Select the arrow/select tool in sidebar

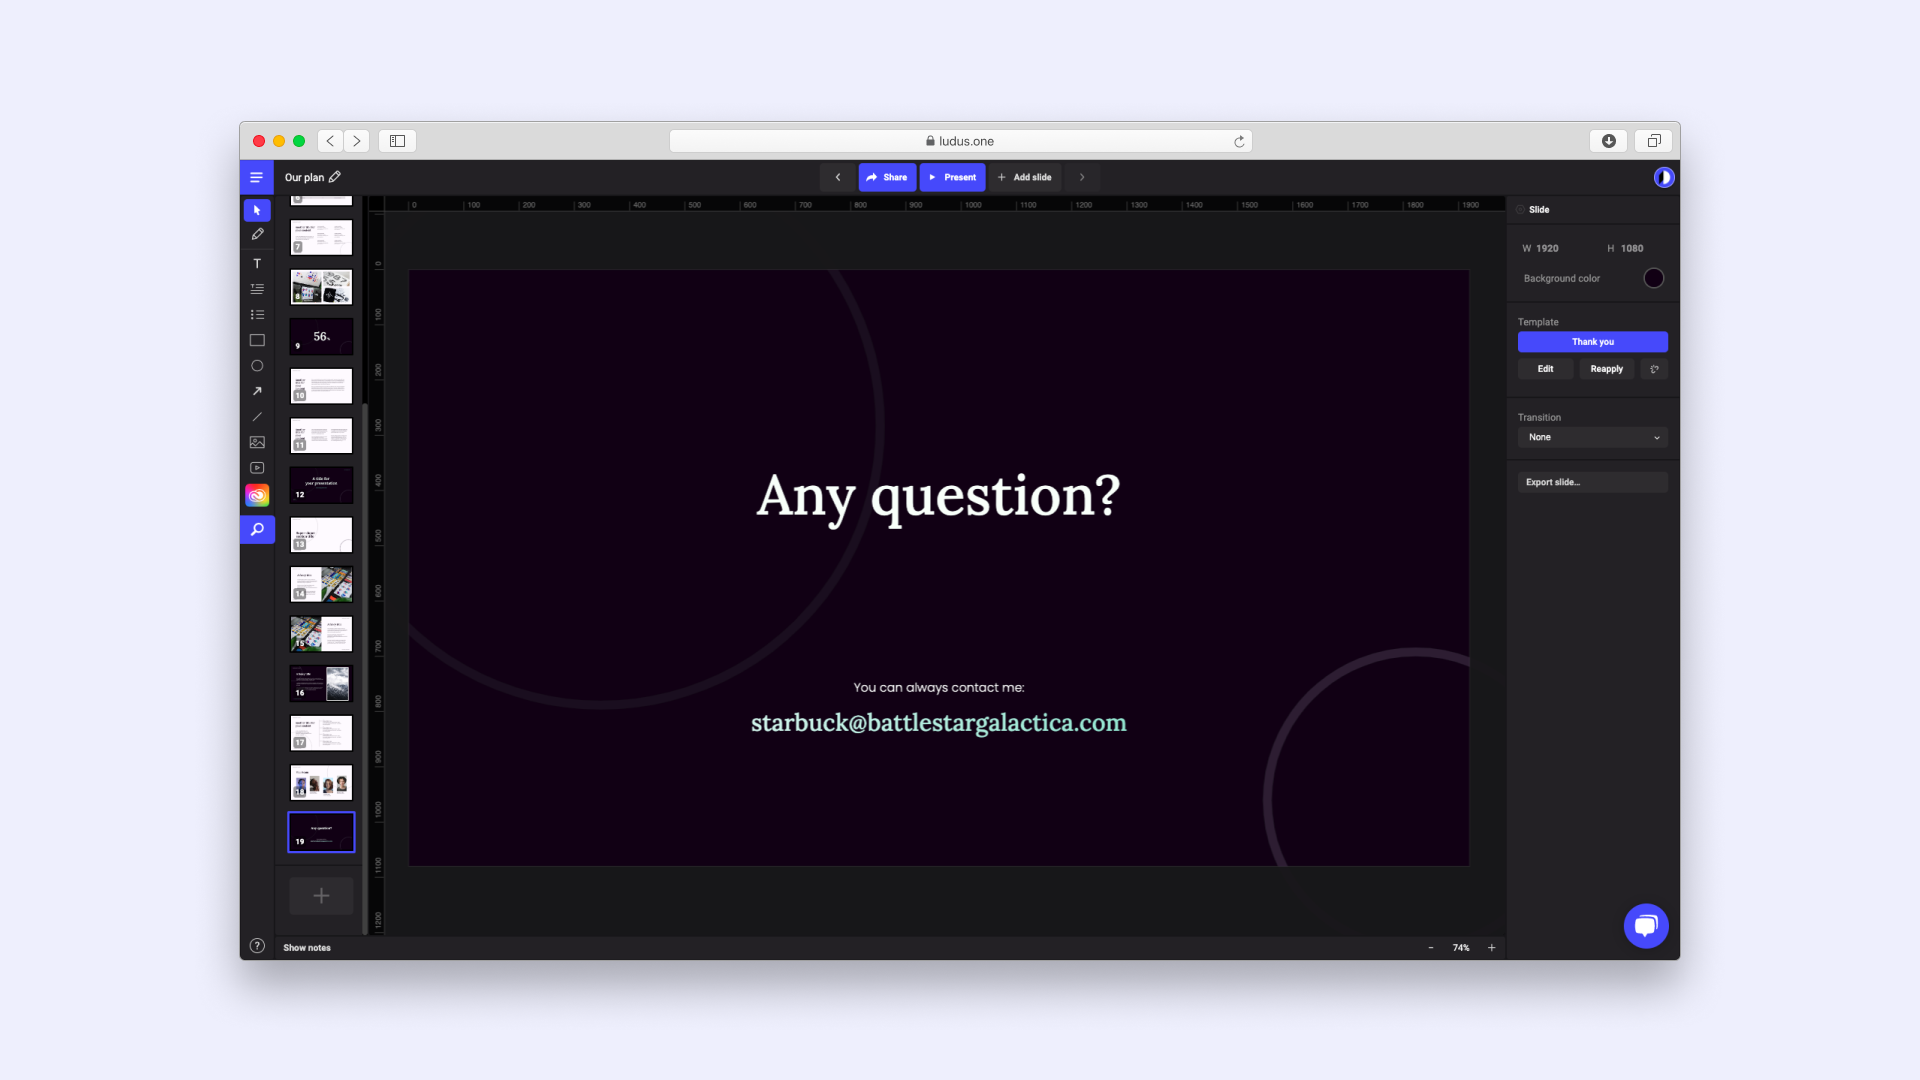point(257,208)
